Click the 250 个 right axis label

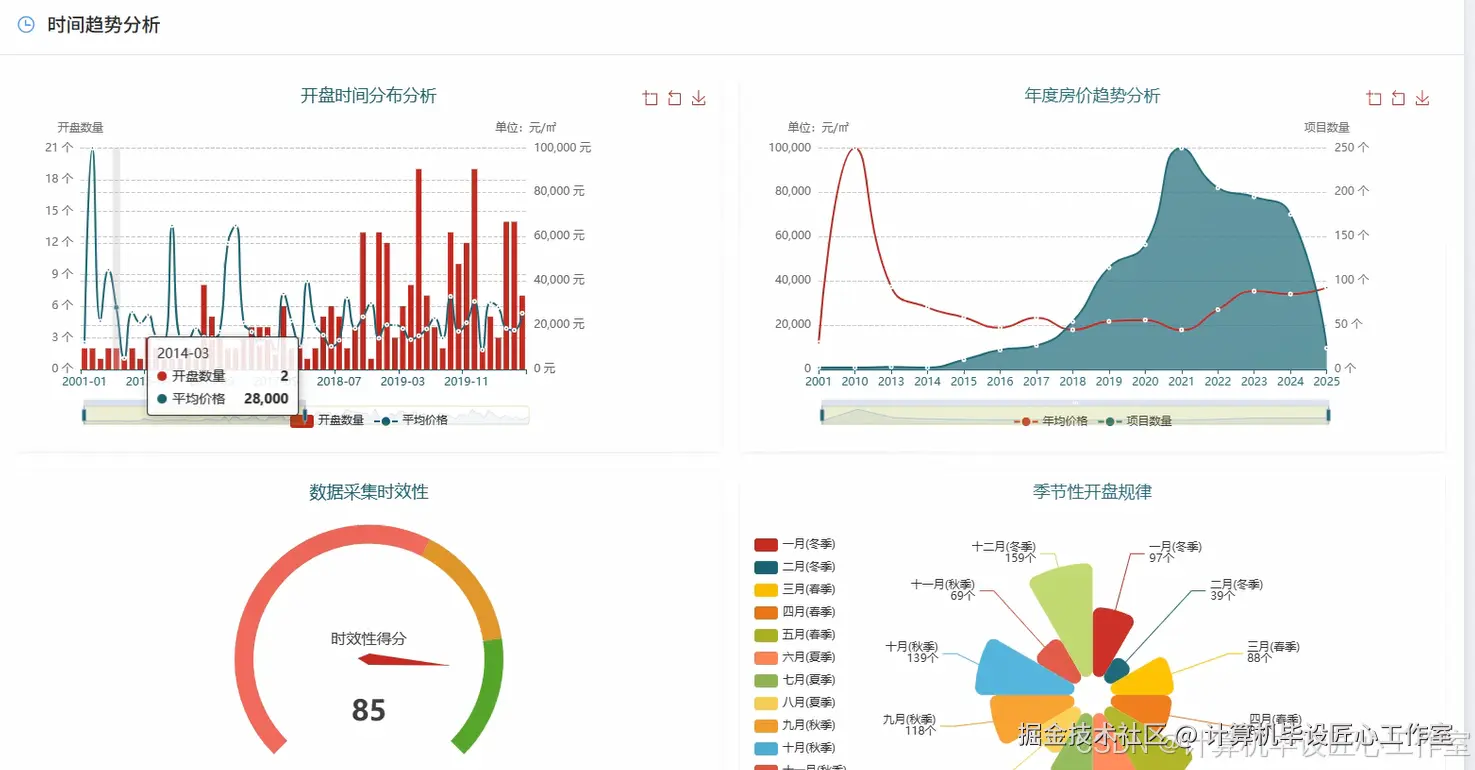1351,147
